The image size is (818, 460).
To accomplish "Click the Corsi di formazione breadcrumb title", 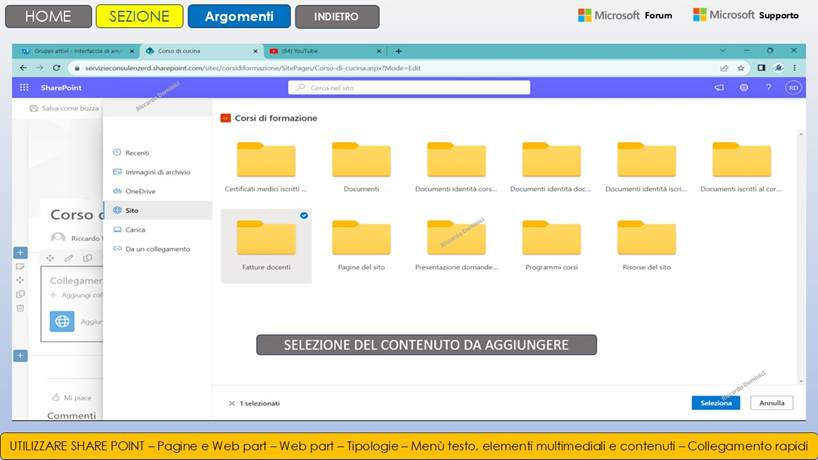I will (275, 118).
